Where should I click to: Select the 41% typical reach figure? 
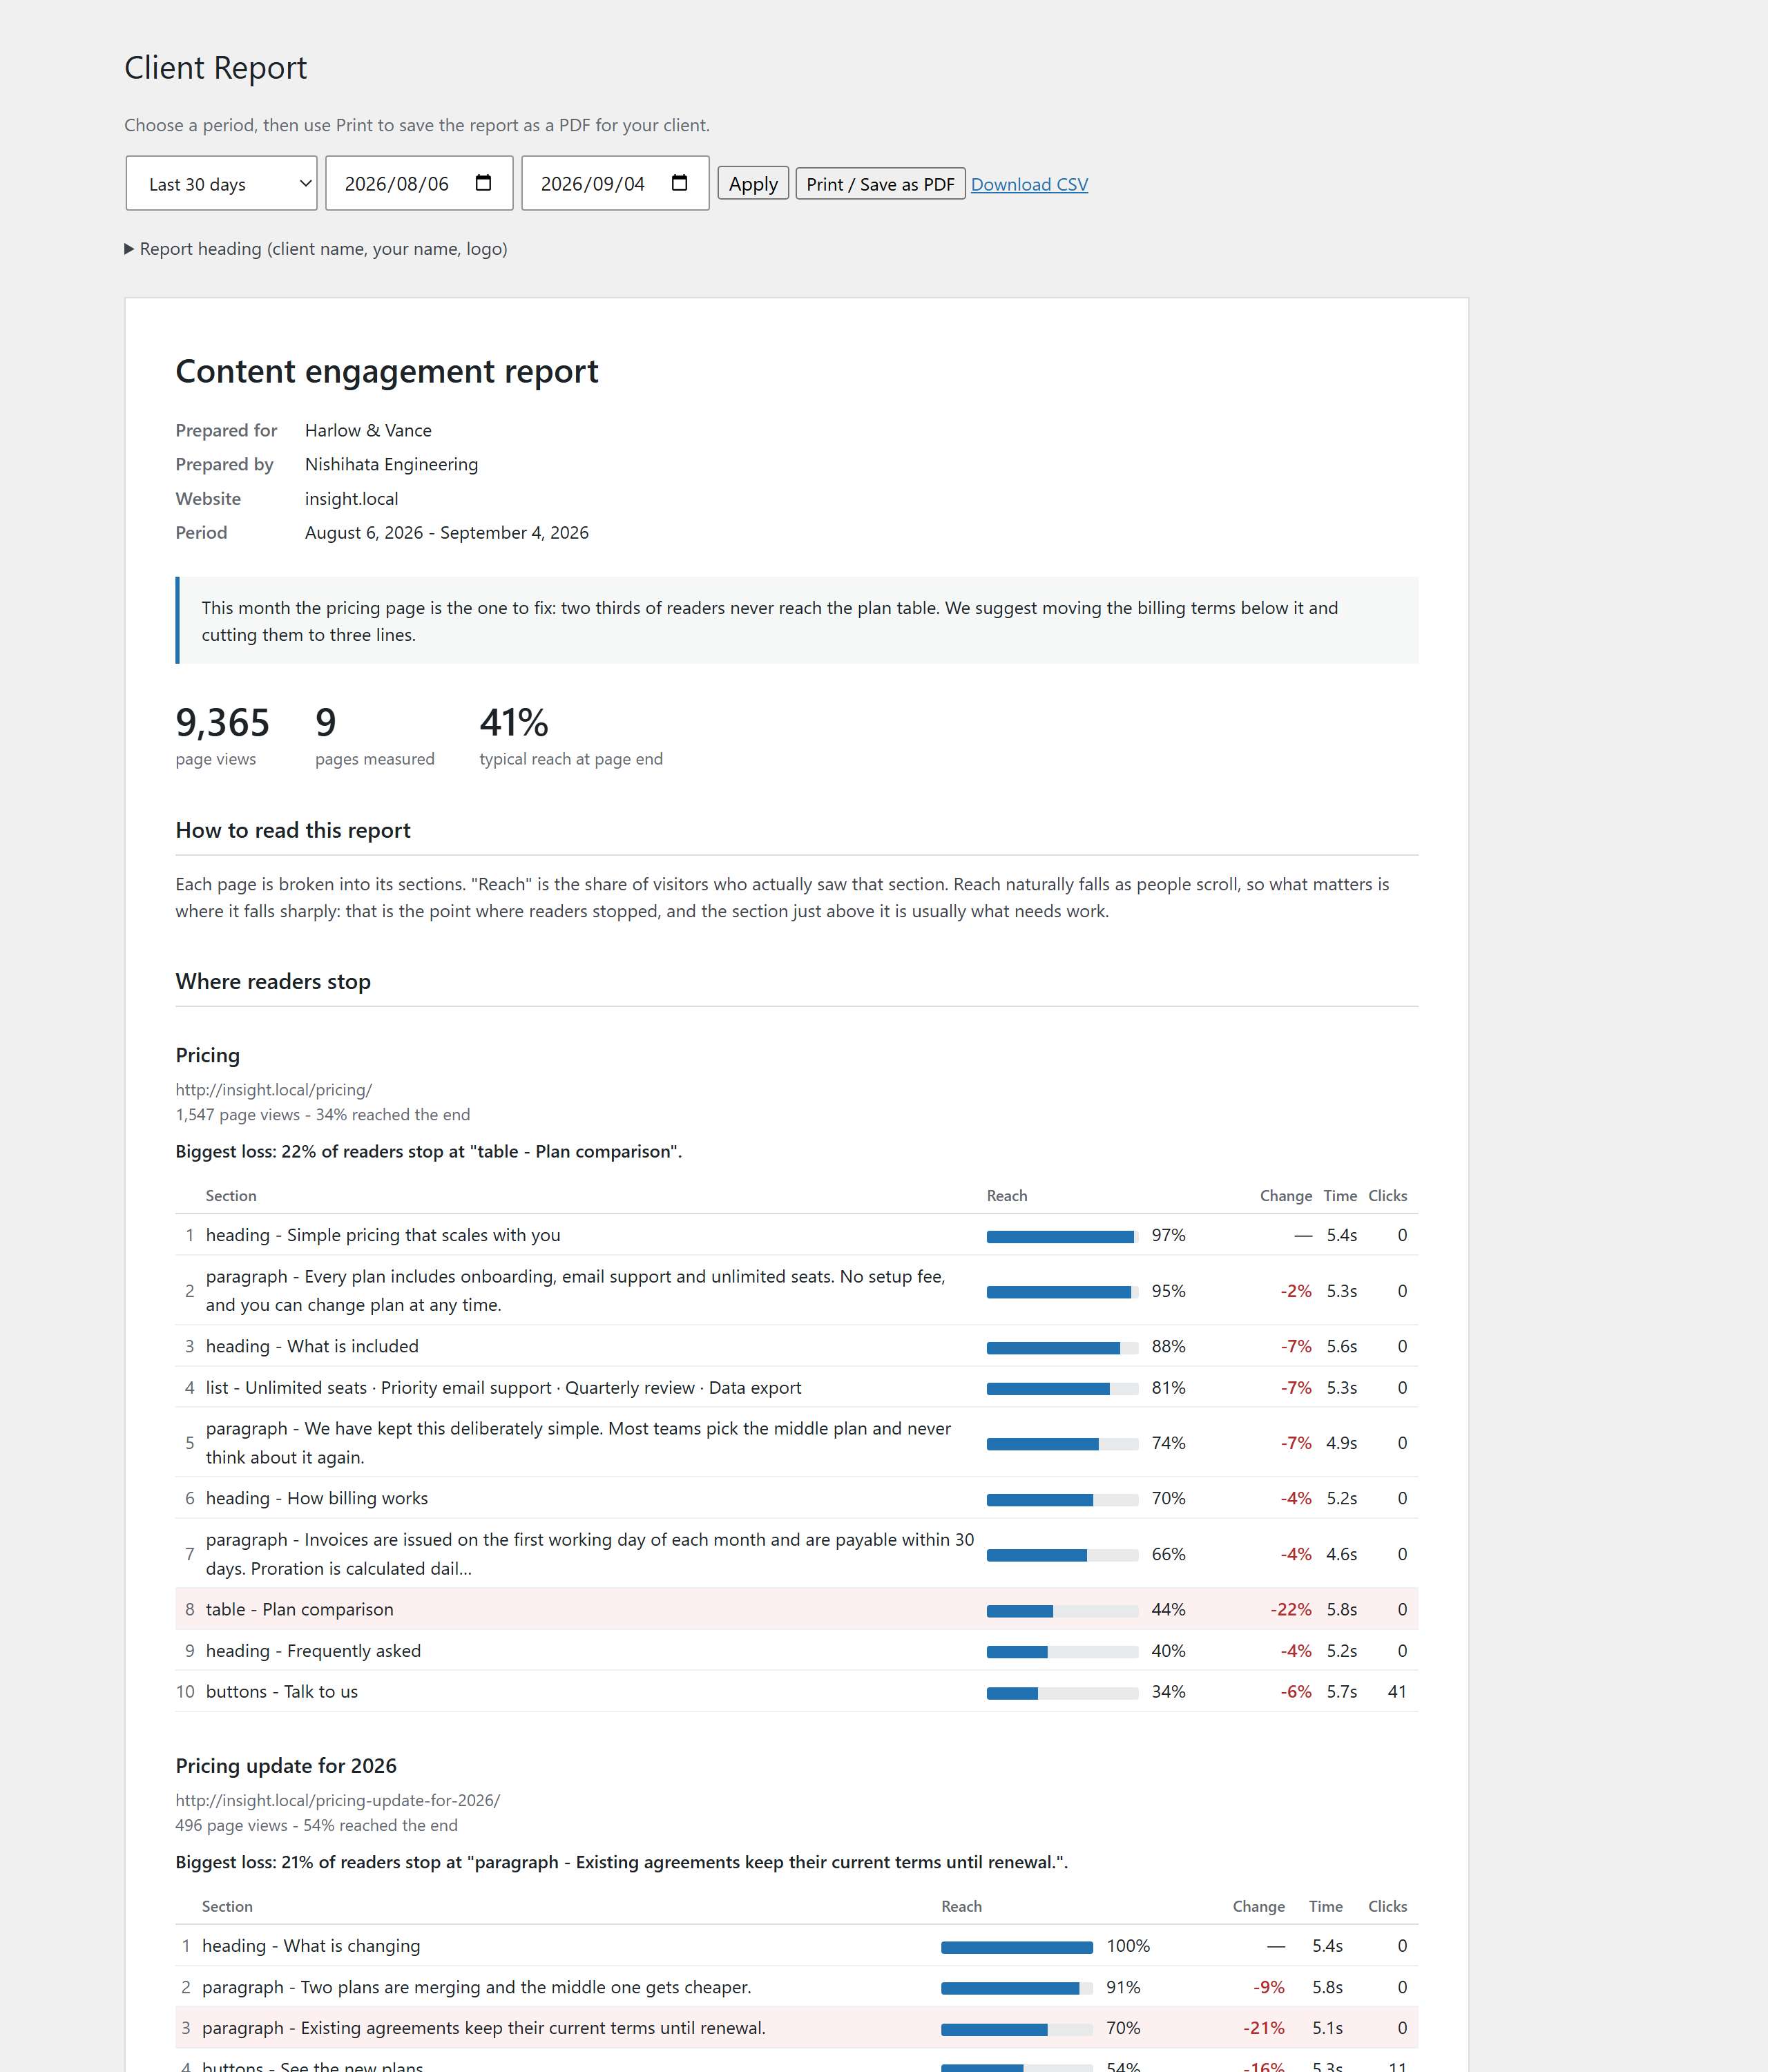pos(514,722)
